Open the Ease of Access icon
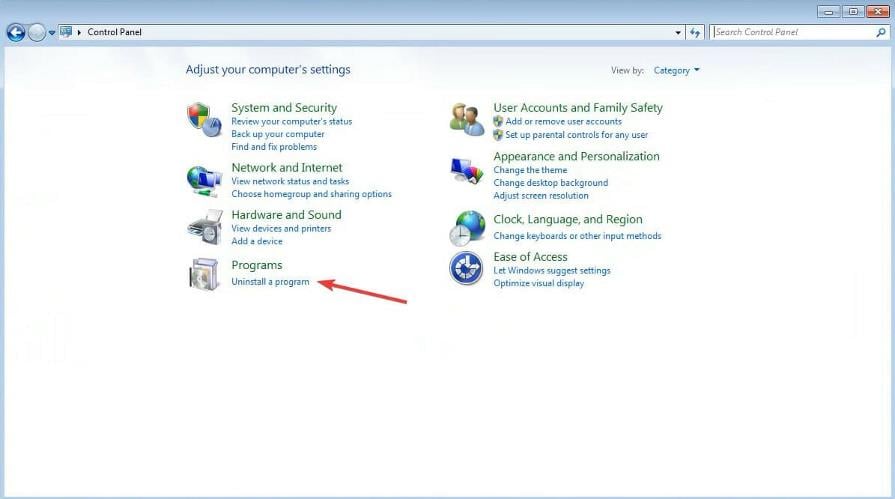Viewport: 895px width, 499px height. point(466,268)
